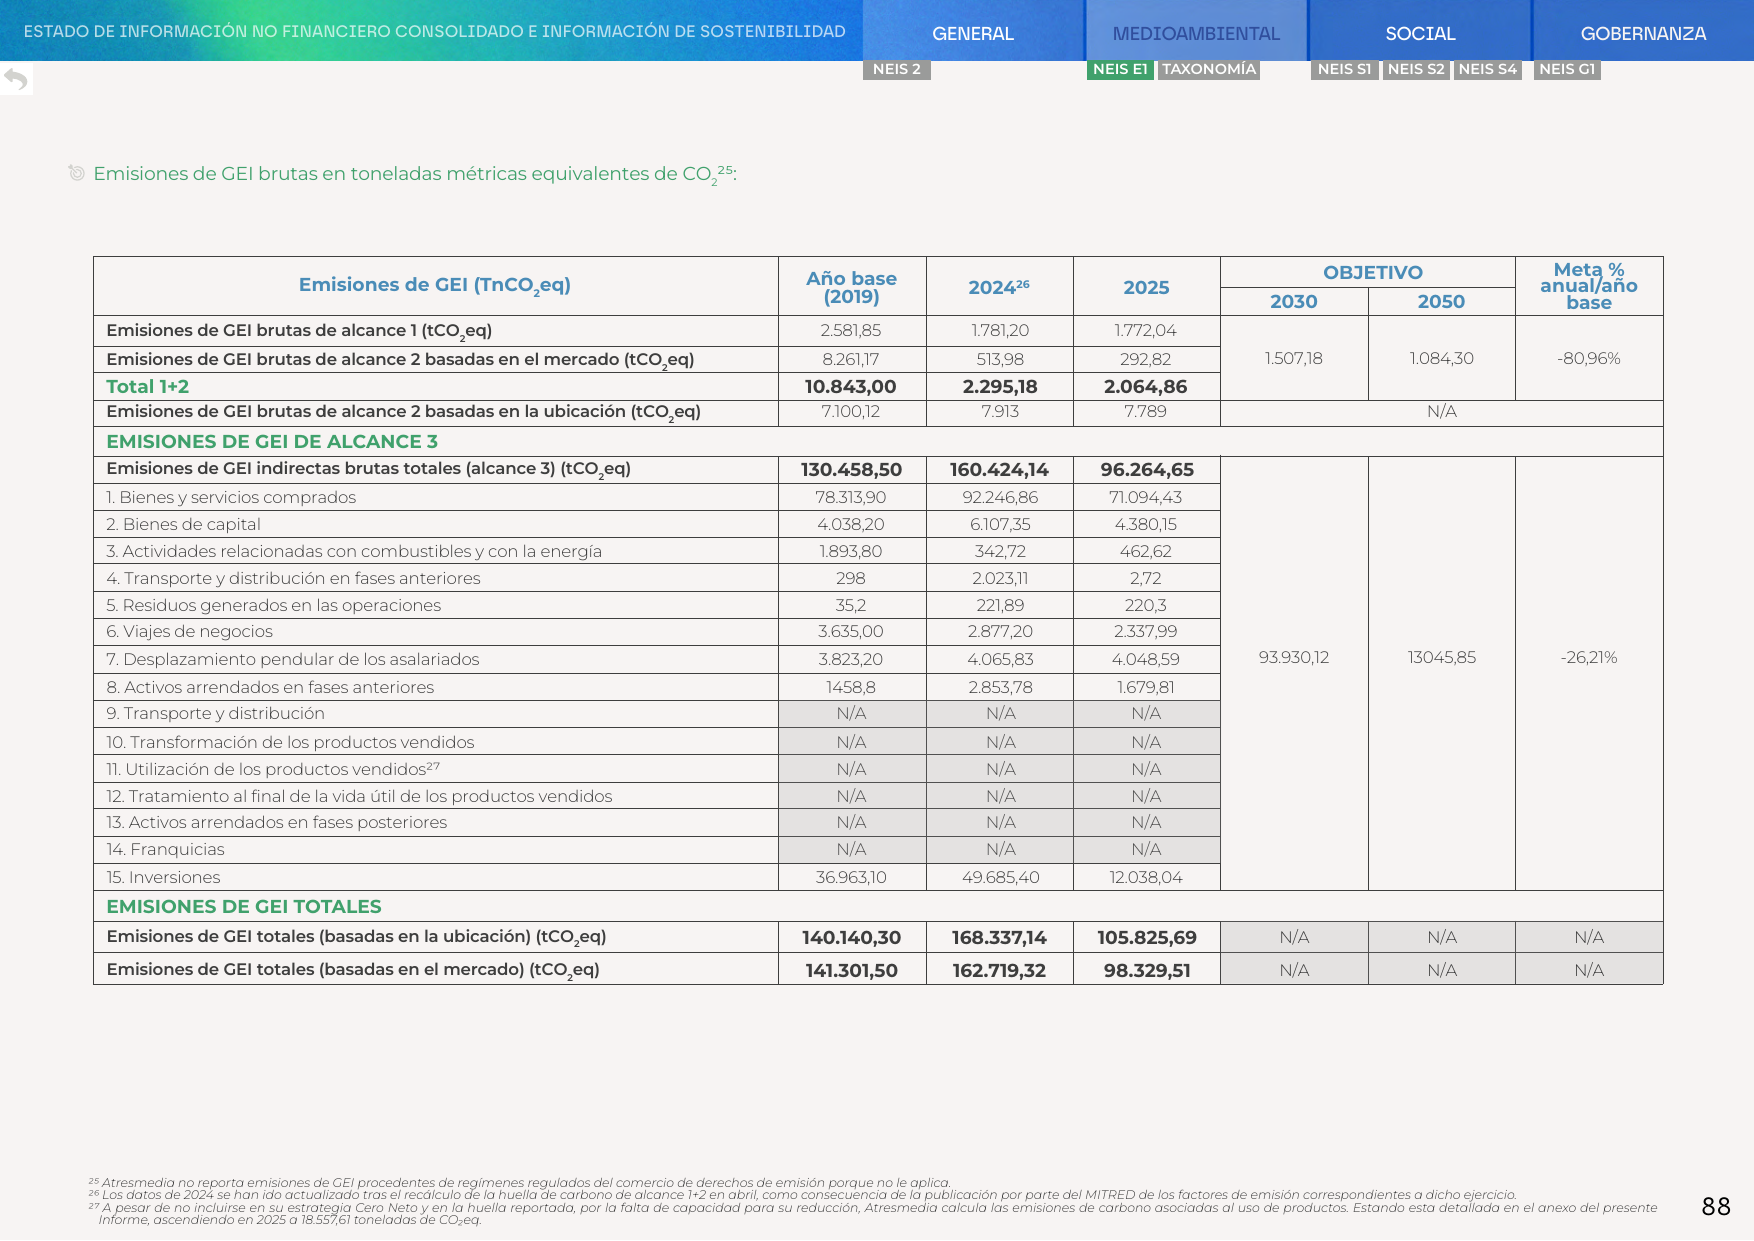Viewport: 1754px width, 1241px height.
Task: Click value 7.100,12 in alcance 2 ubicación row
Action: [x=851, y=411]
